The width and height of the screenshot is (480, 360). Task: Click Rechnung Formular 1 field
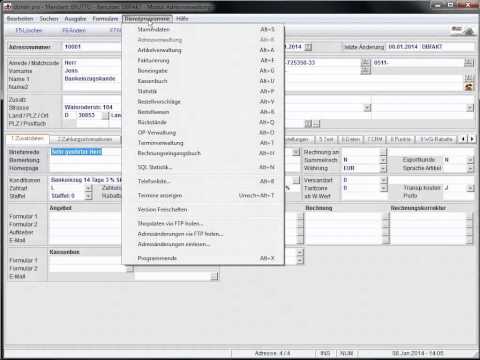343,217
